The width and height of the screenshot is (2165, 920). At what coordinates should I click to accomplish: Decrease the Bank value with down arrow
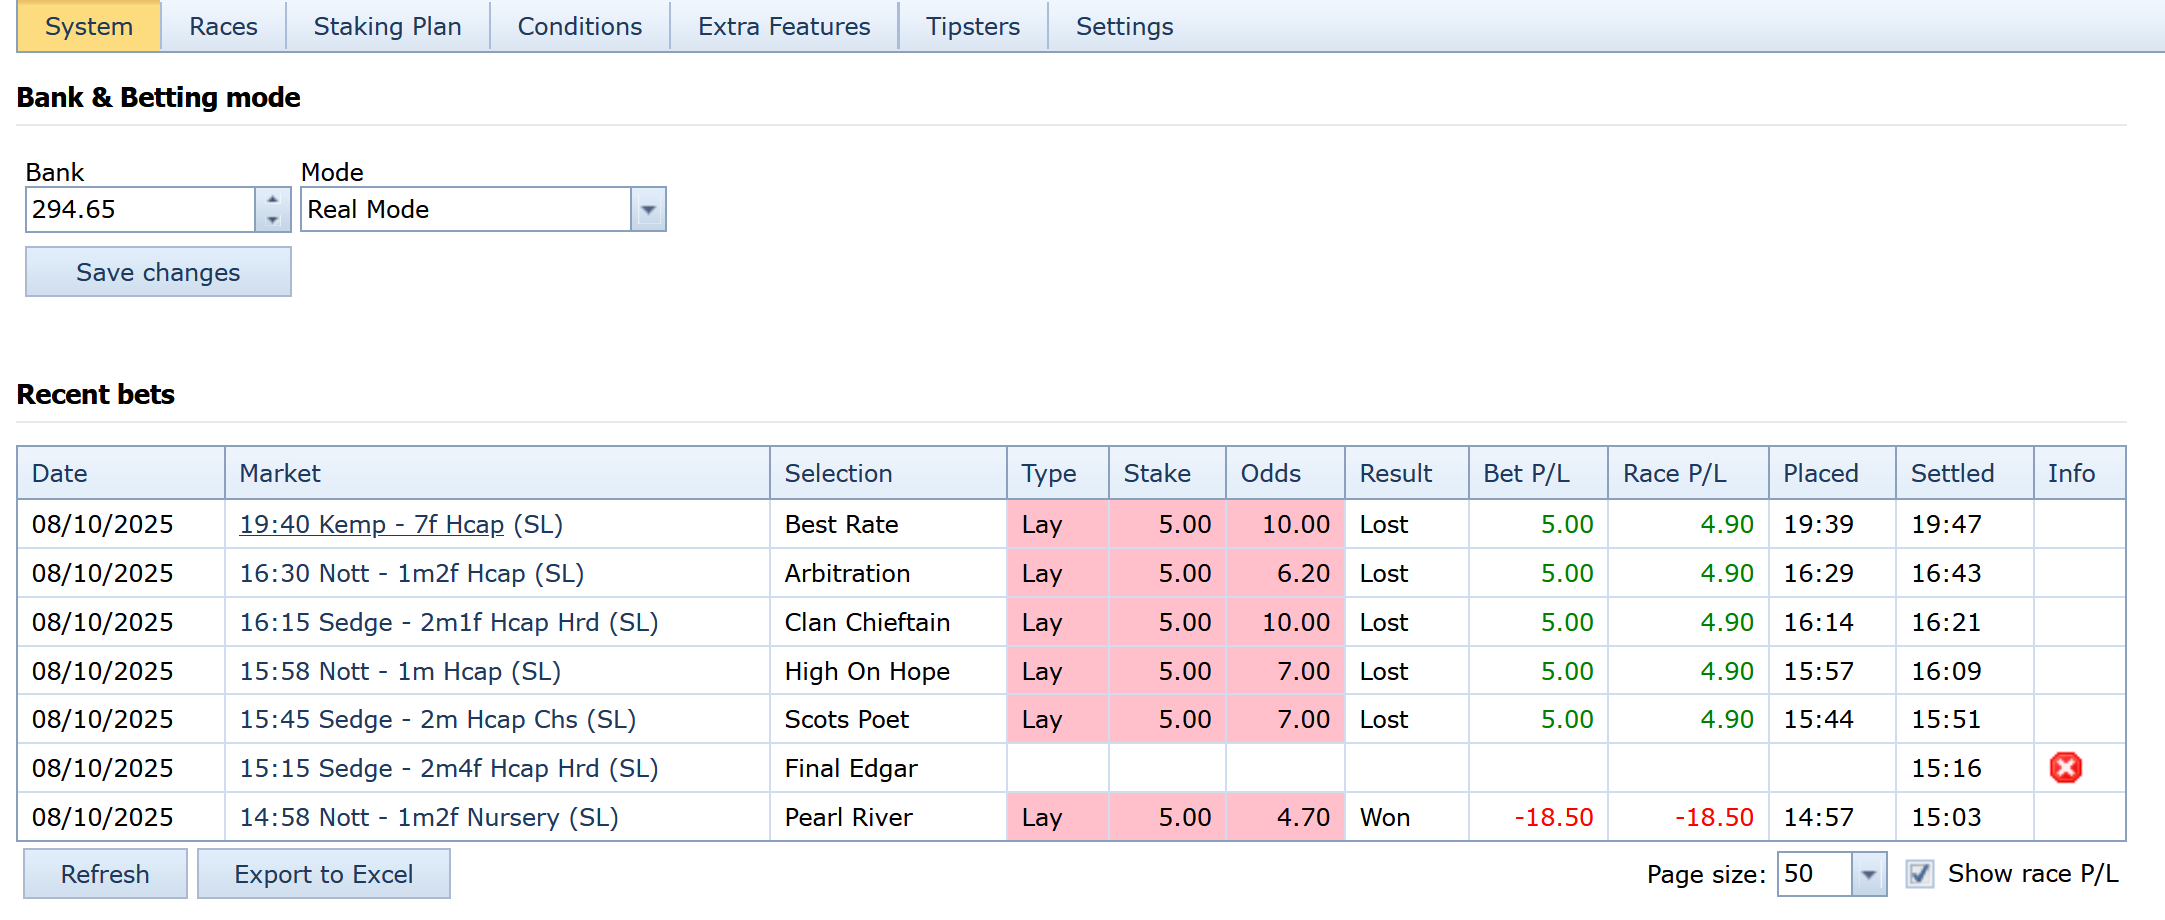point(272,220)
